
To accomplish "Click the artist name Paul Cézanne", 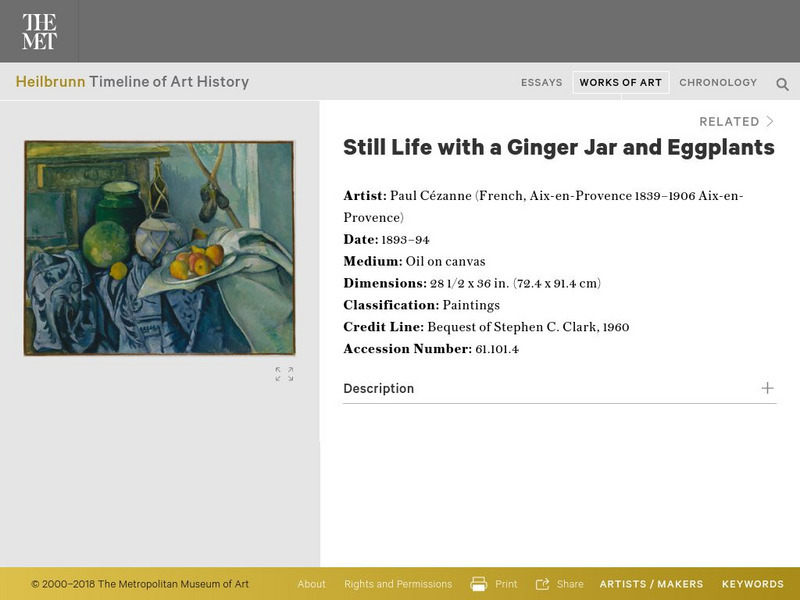I will click(x=431, y=196).
